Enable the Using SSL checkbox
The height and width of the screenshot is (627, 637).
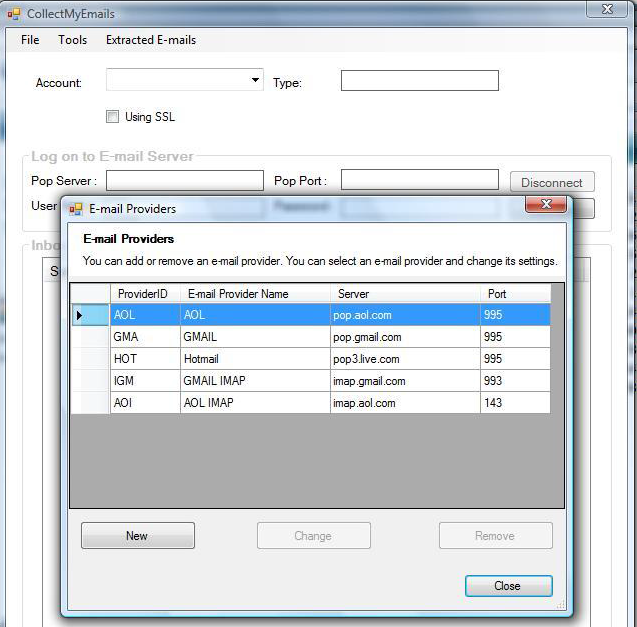(x=112, y=117)
